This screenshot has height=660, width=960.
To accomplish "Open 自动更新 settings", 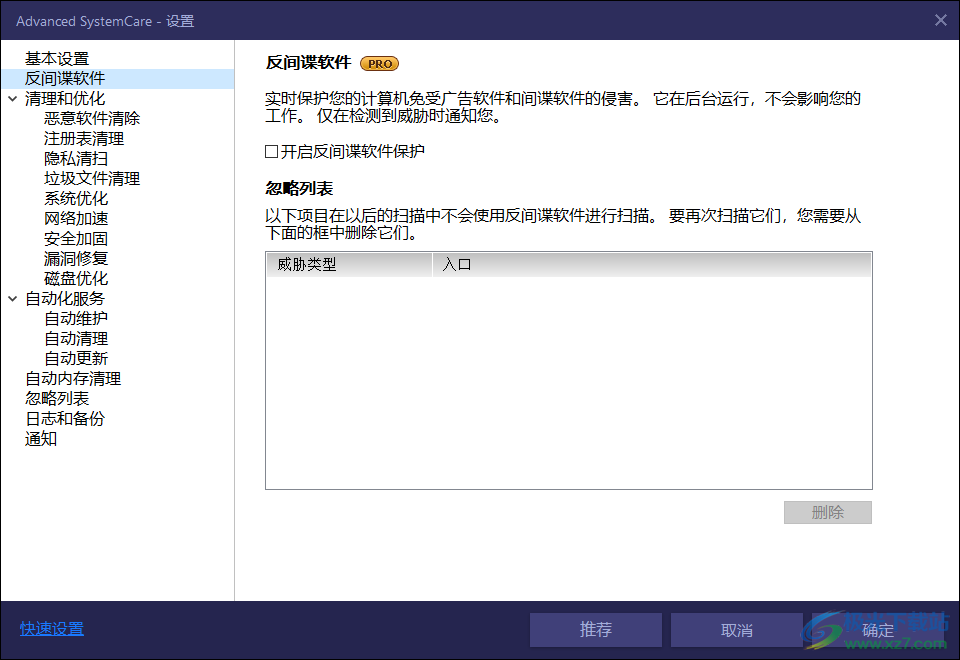I will 76,359.
